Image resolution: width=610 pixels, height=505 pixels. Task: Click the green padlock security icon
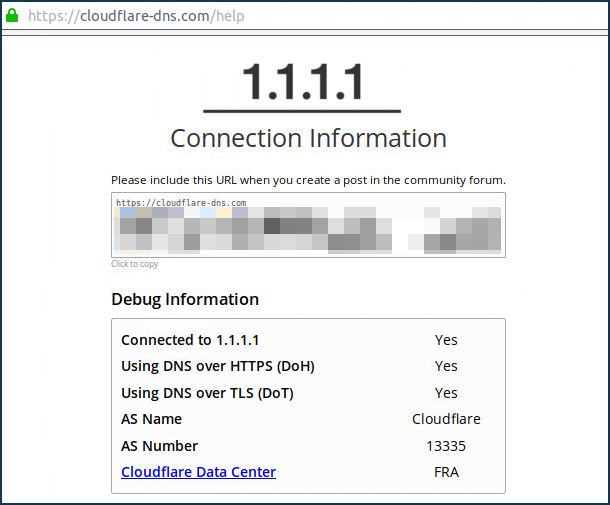tap(12, 16)
